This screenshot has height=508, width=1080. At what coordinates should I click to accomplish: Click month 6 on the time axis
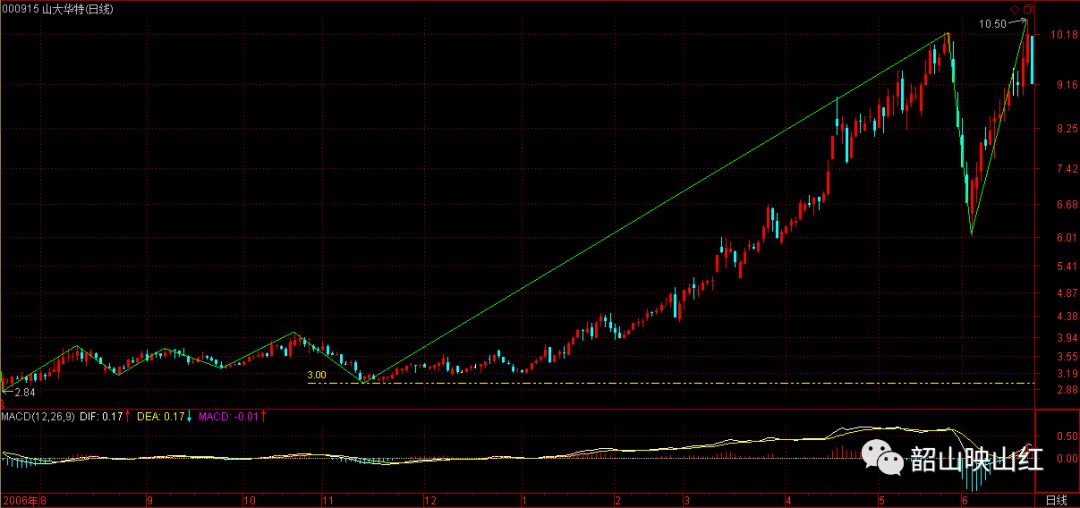click(x=965, y=500)
